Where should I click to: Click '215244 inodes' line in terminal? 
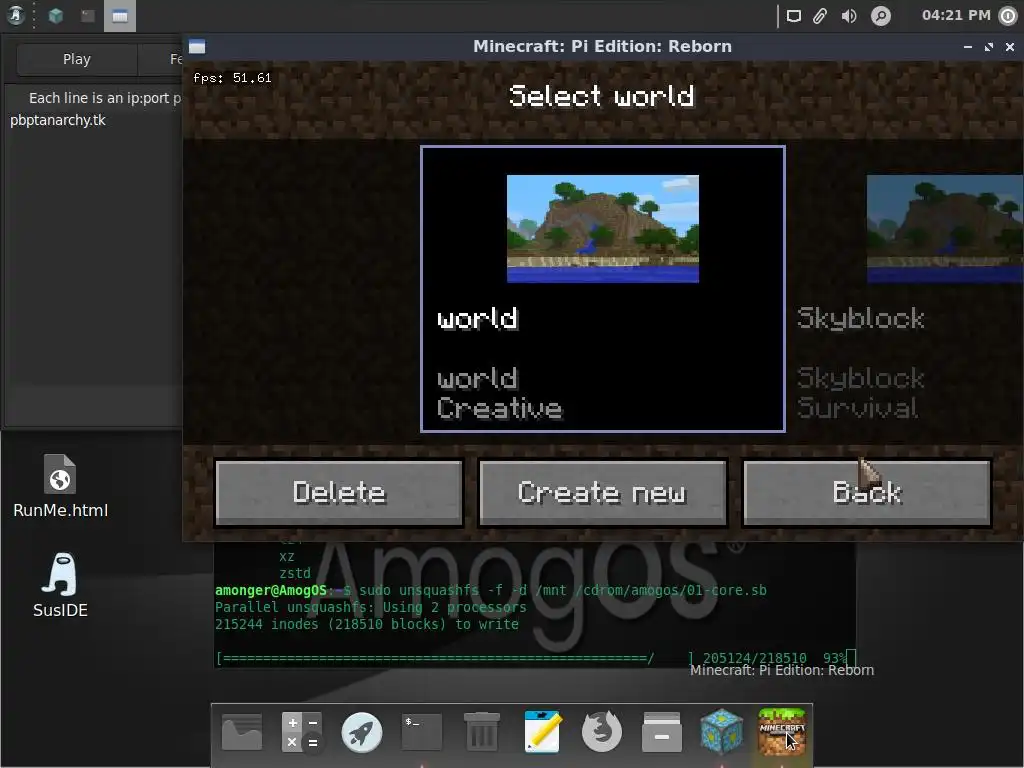click(367, 624)
